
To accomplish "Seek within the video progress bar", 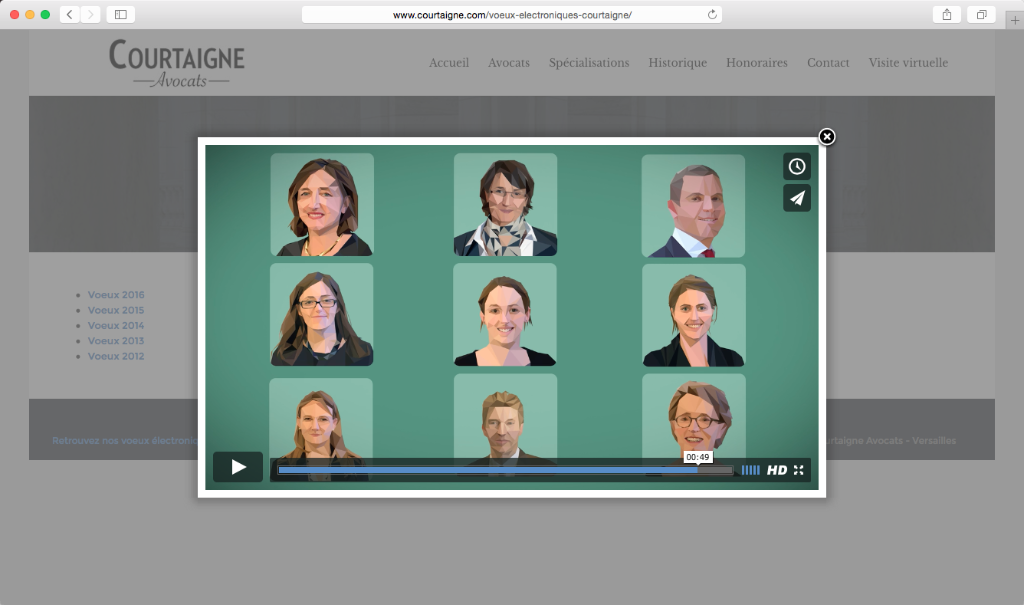I will point(500,470).
